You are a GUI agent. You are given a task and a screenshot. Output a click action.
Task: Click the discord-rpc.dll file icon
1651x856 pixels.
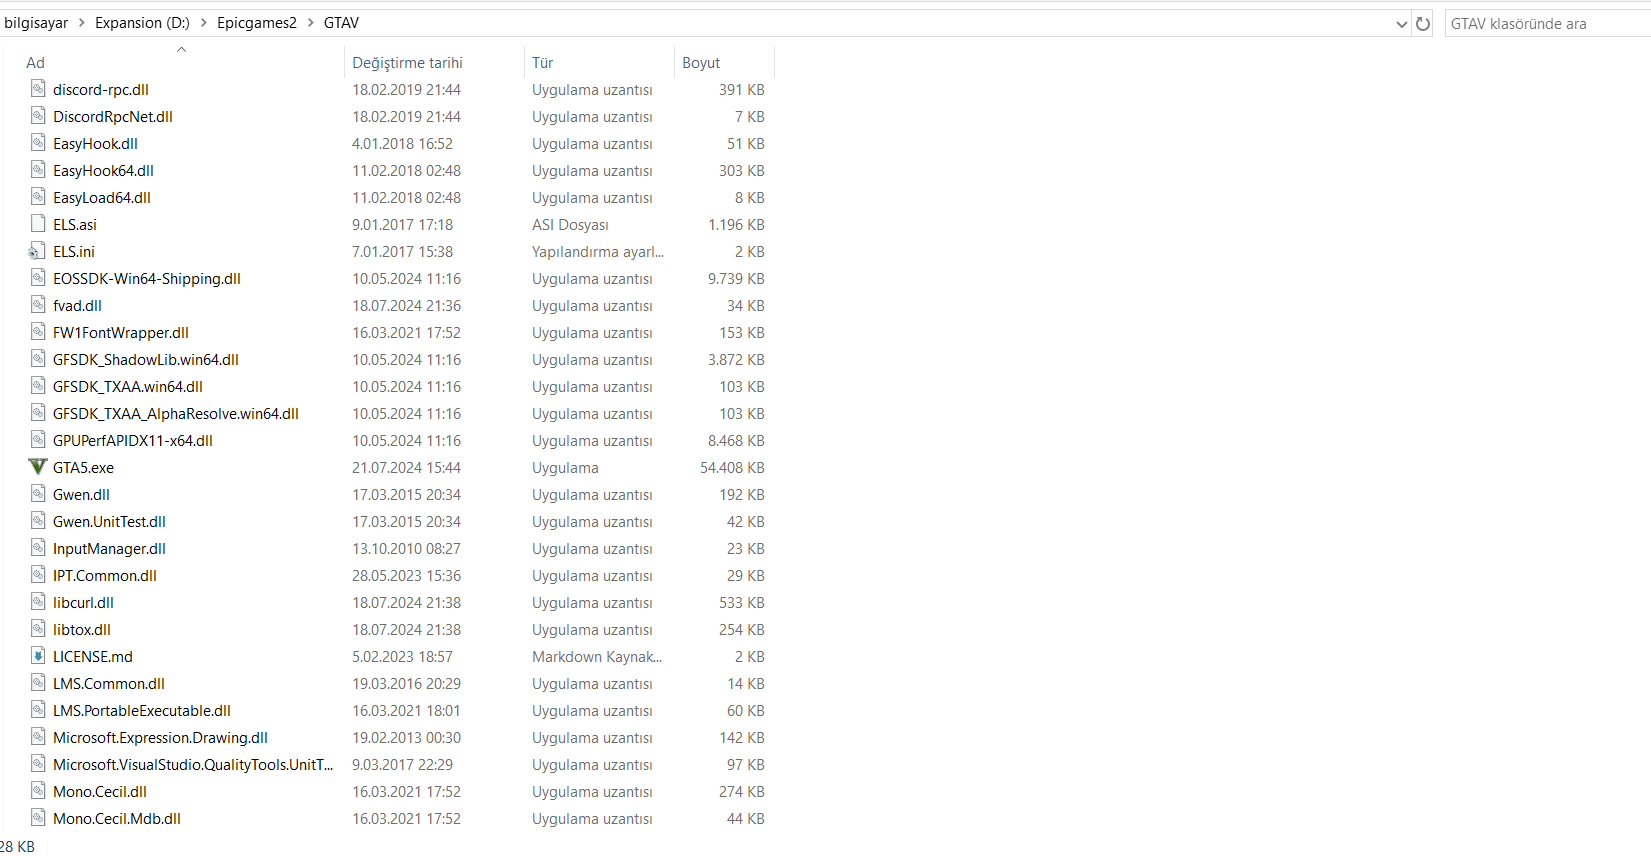coord(38,89)
